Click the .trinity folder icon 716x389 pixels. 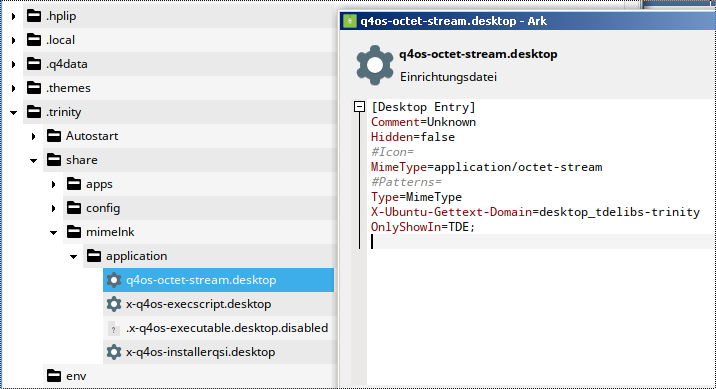34,112
